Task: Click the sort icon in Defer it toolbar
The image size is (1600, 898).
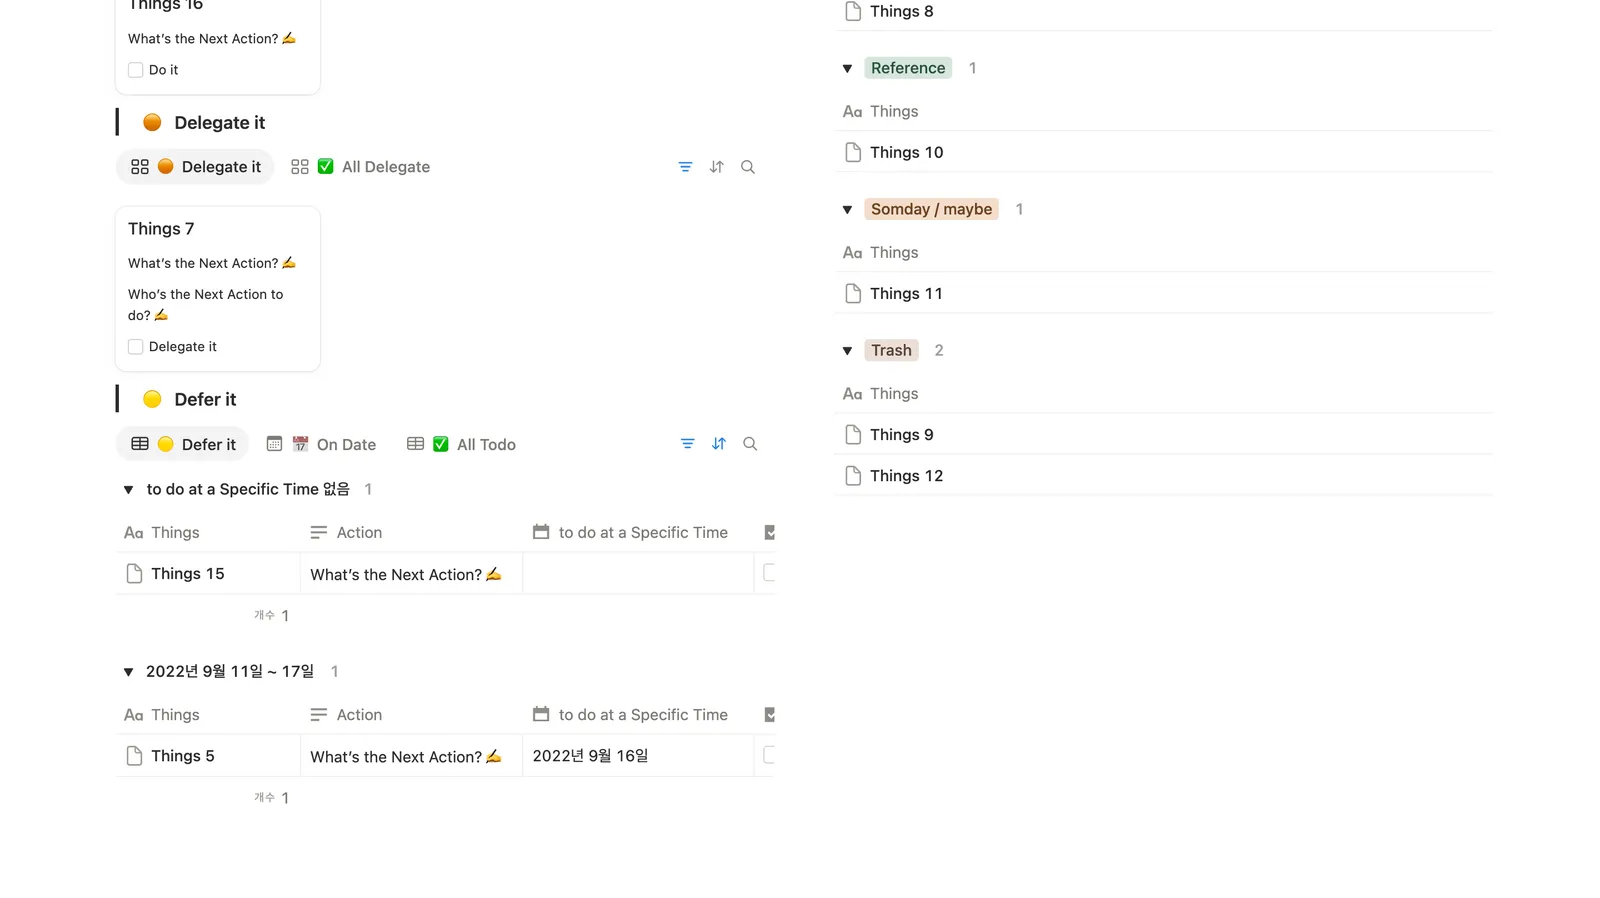Action: pyautogui.click(x=719, y=444)
